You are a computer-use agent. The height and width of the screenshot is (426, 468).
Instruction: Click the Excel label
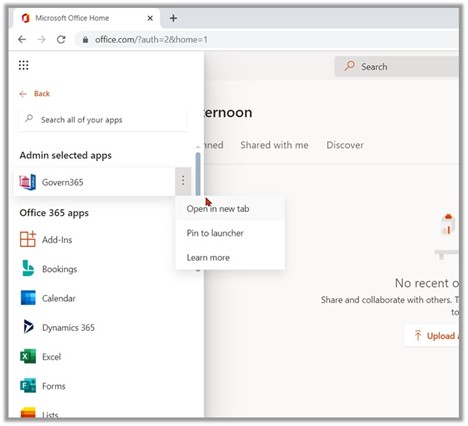point(51,357)
